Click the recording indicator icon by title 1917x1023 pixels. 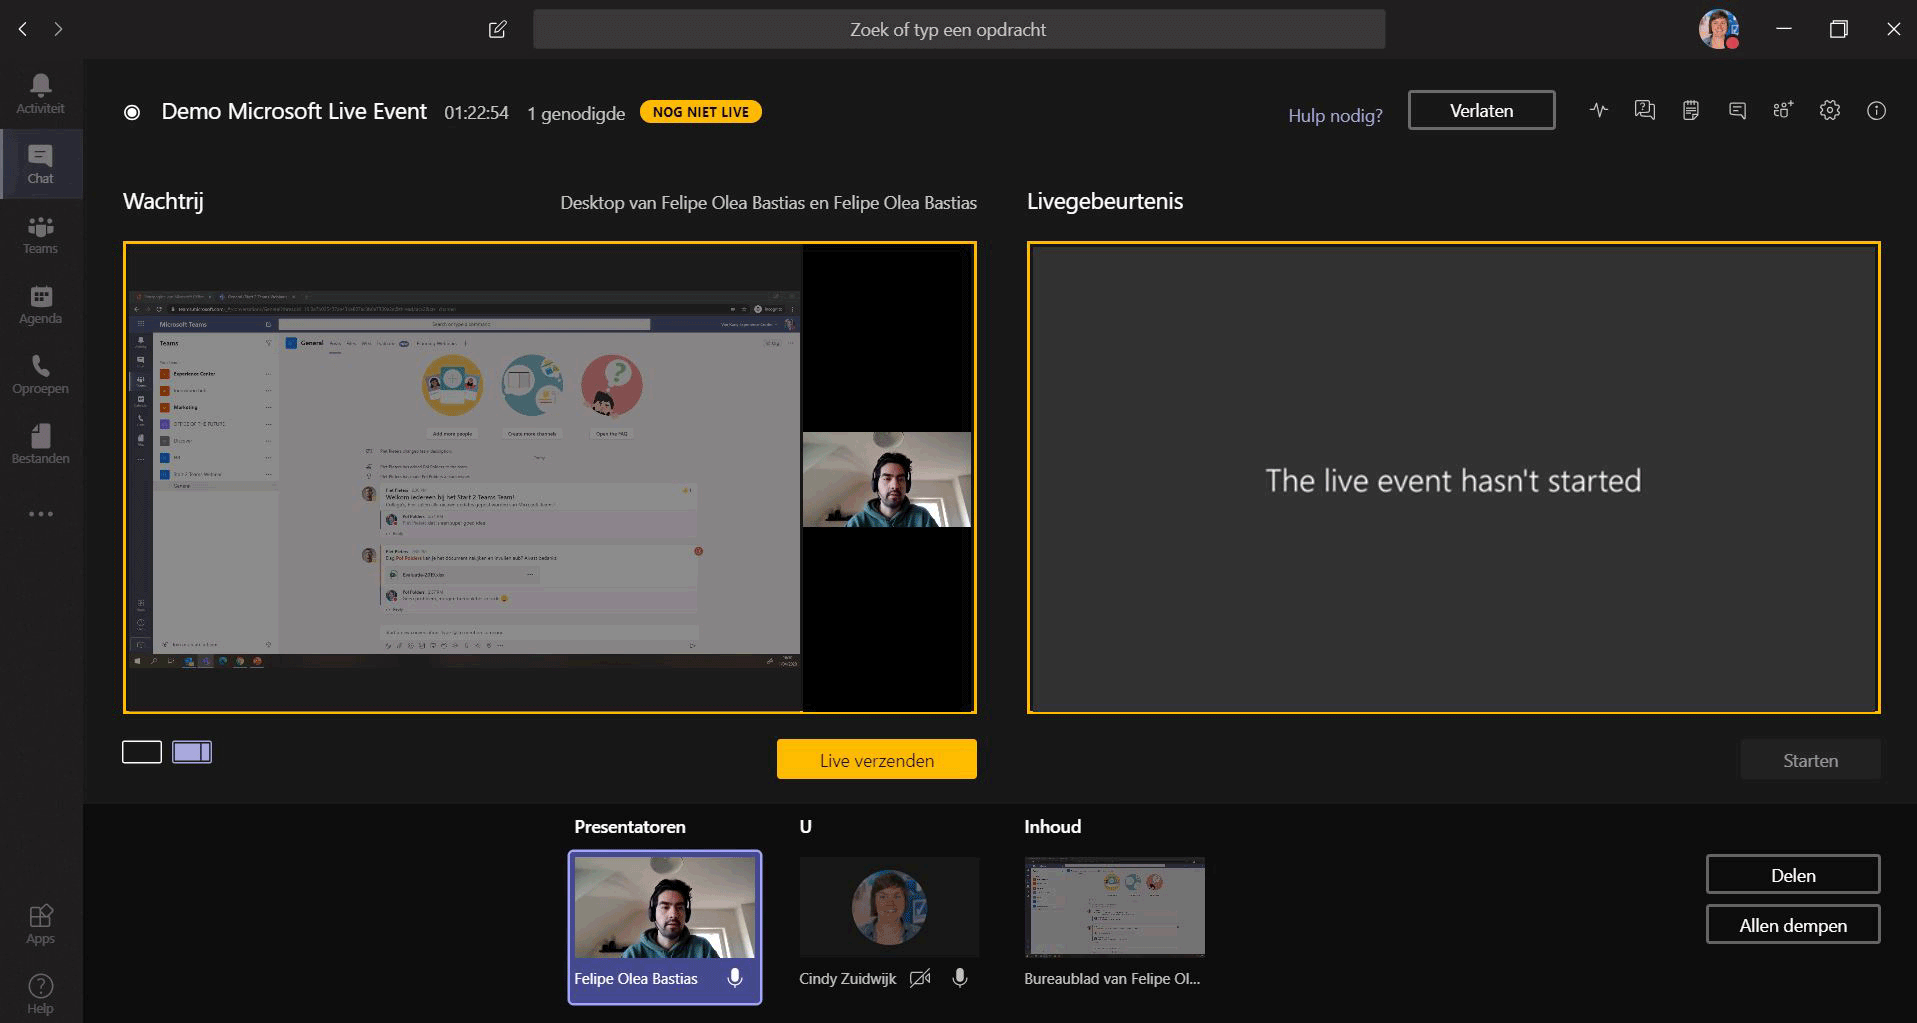click(x=131, y=112)
